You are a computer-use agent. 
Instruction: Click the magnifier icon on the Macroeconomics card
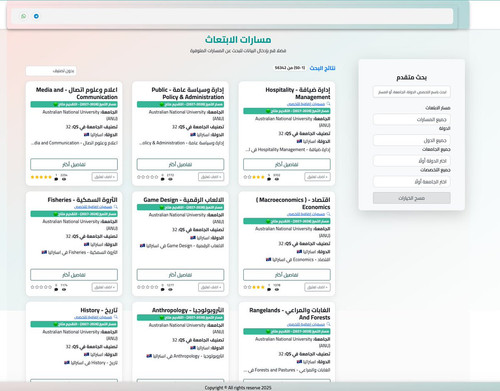[328, 214]
